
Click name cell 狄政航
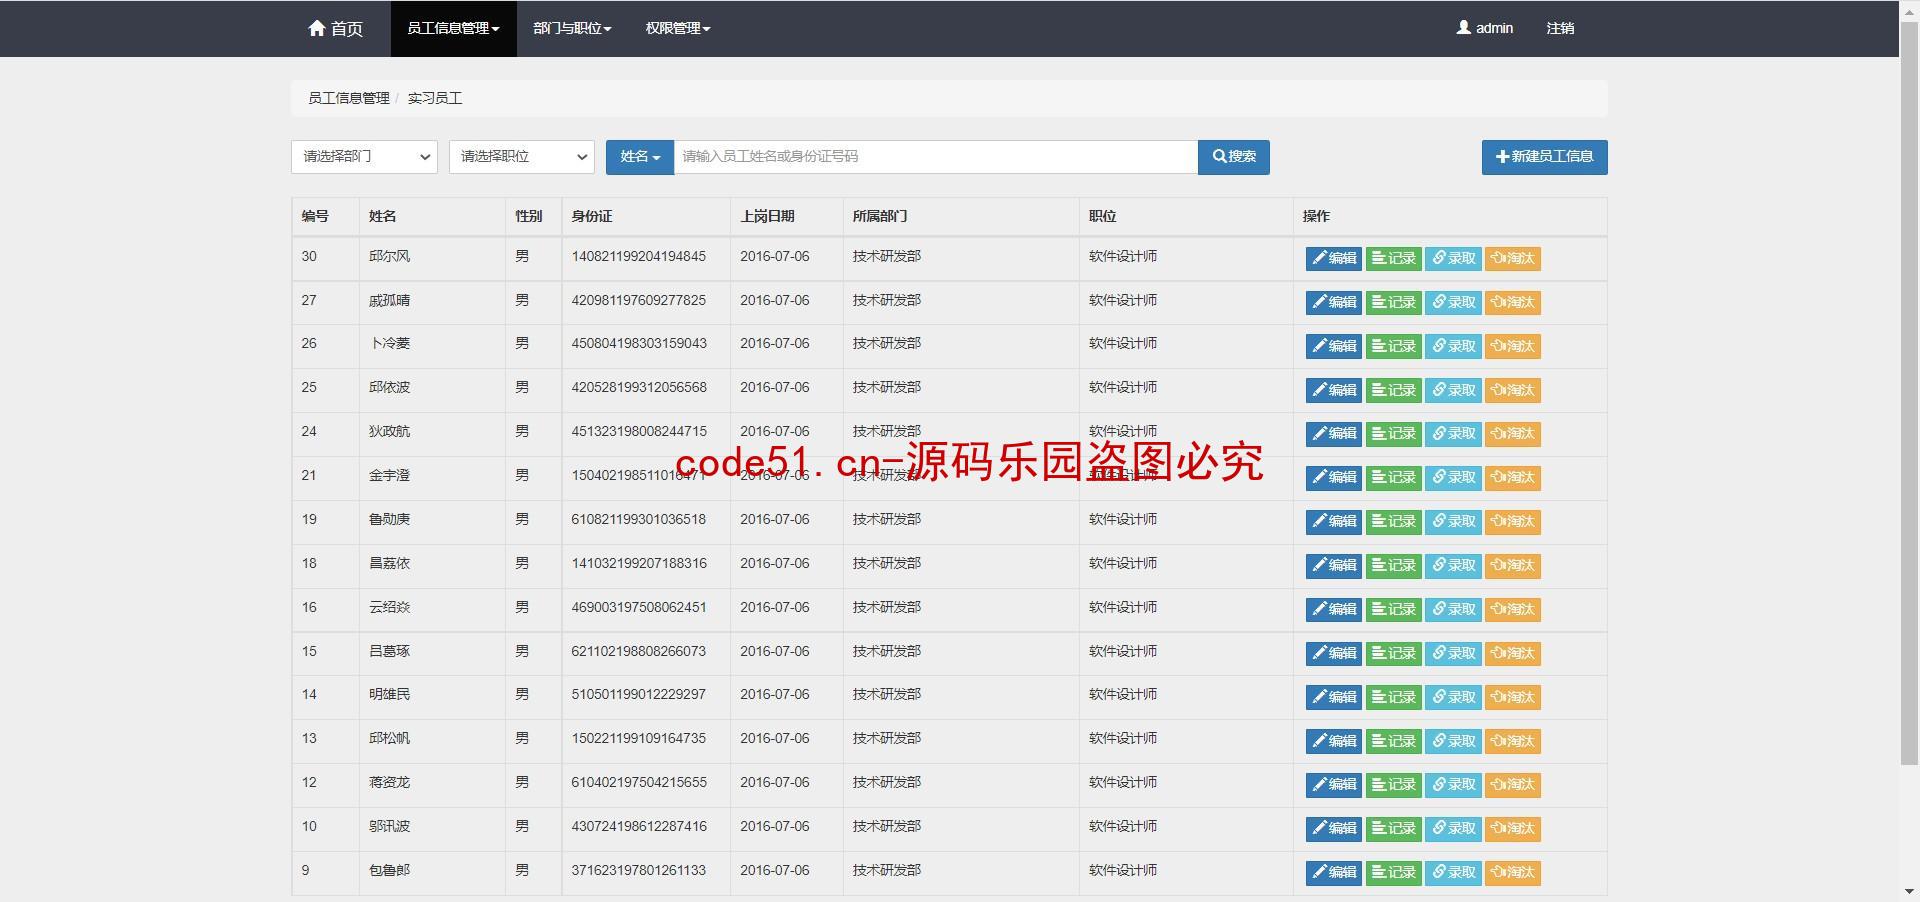pyautogui.click(x=389, y=431)
